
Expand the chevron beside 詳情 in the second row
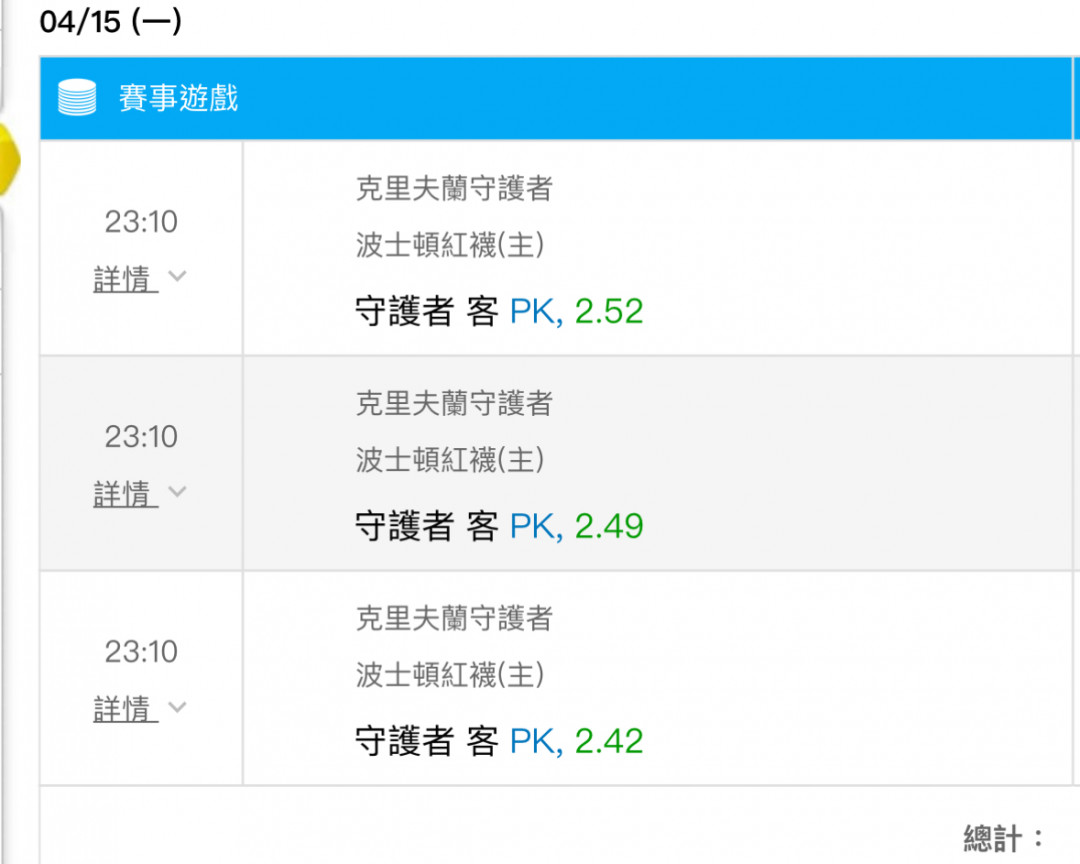point(177,491)
